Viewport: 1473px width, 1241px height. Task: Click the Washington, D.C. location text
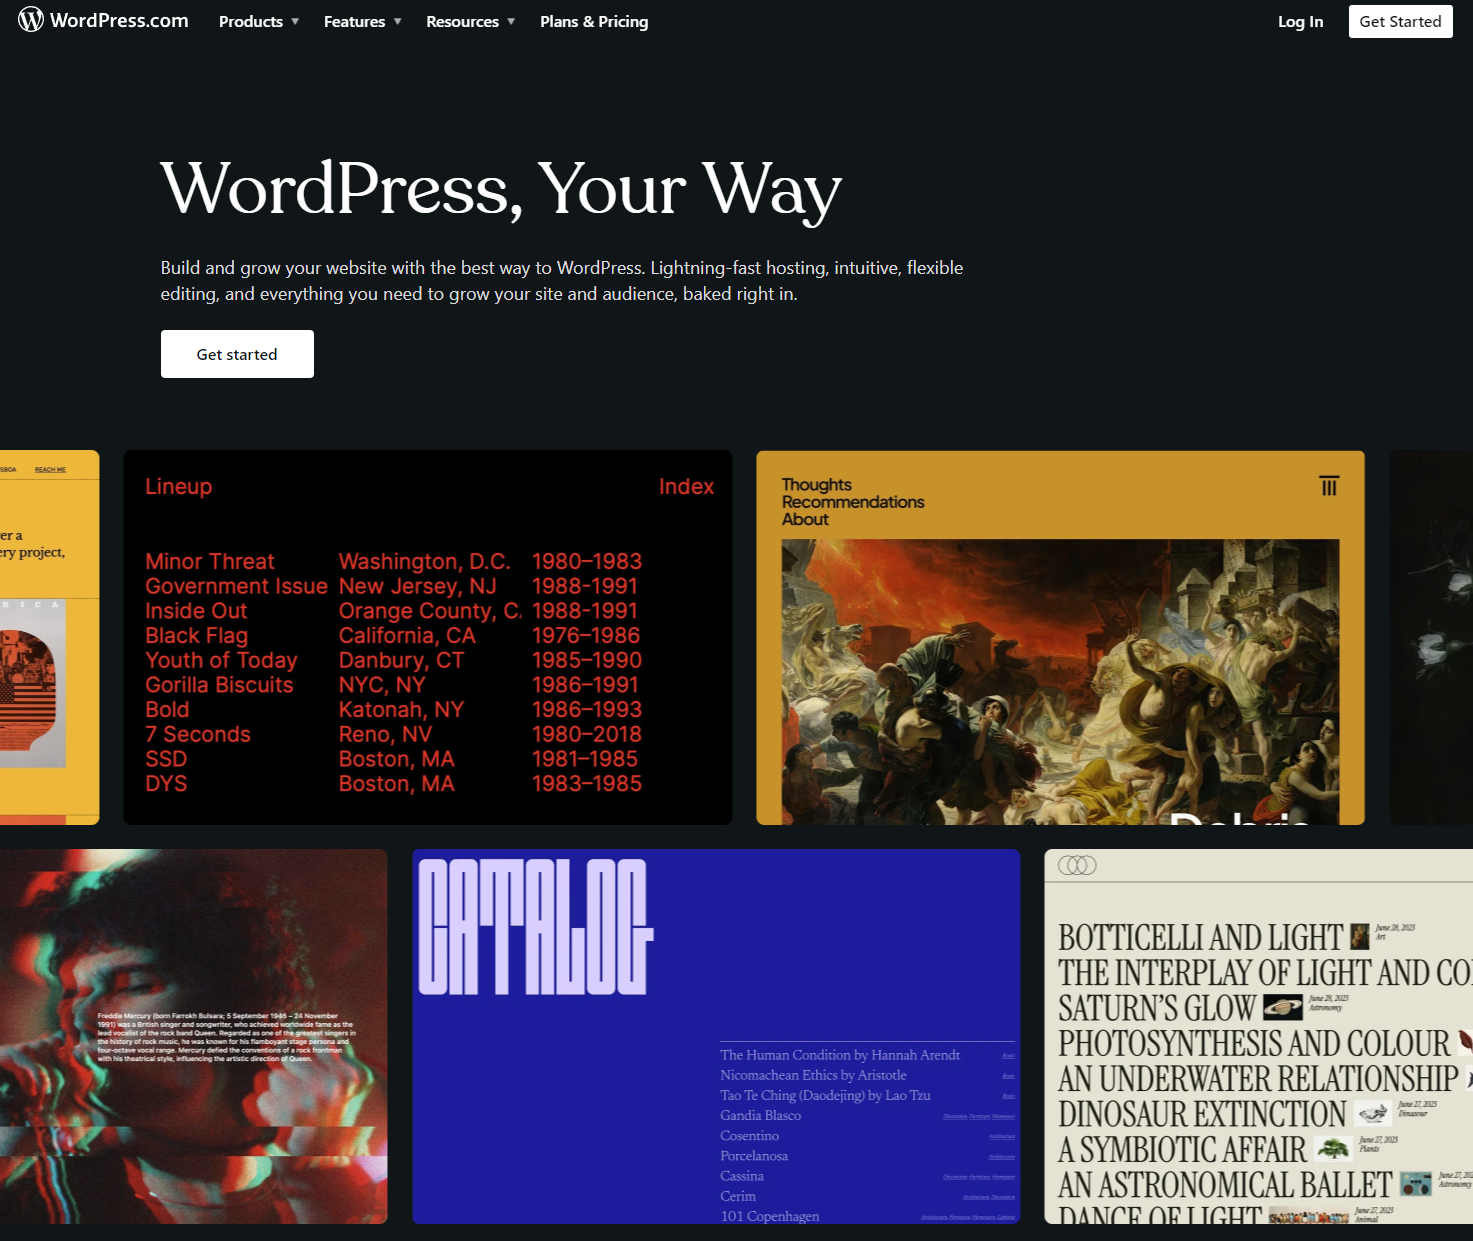[x=425, y=561]
